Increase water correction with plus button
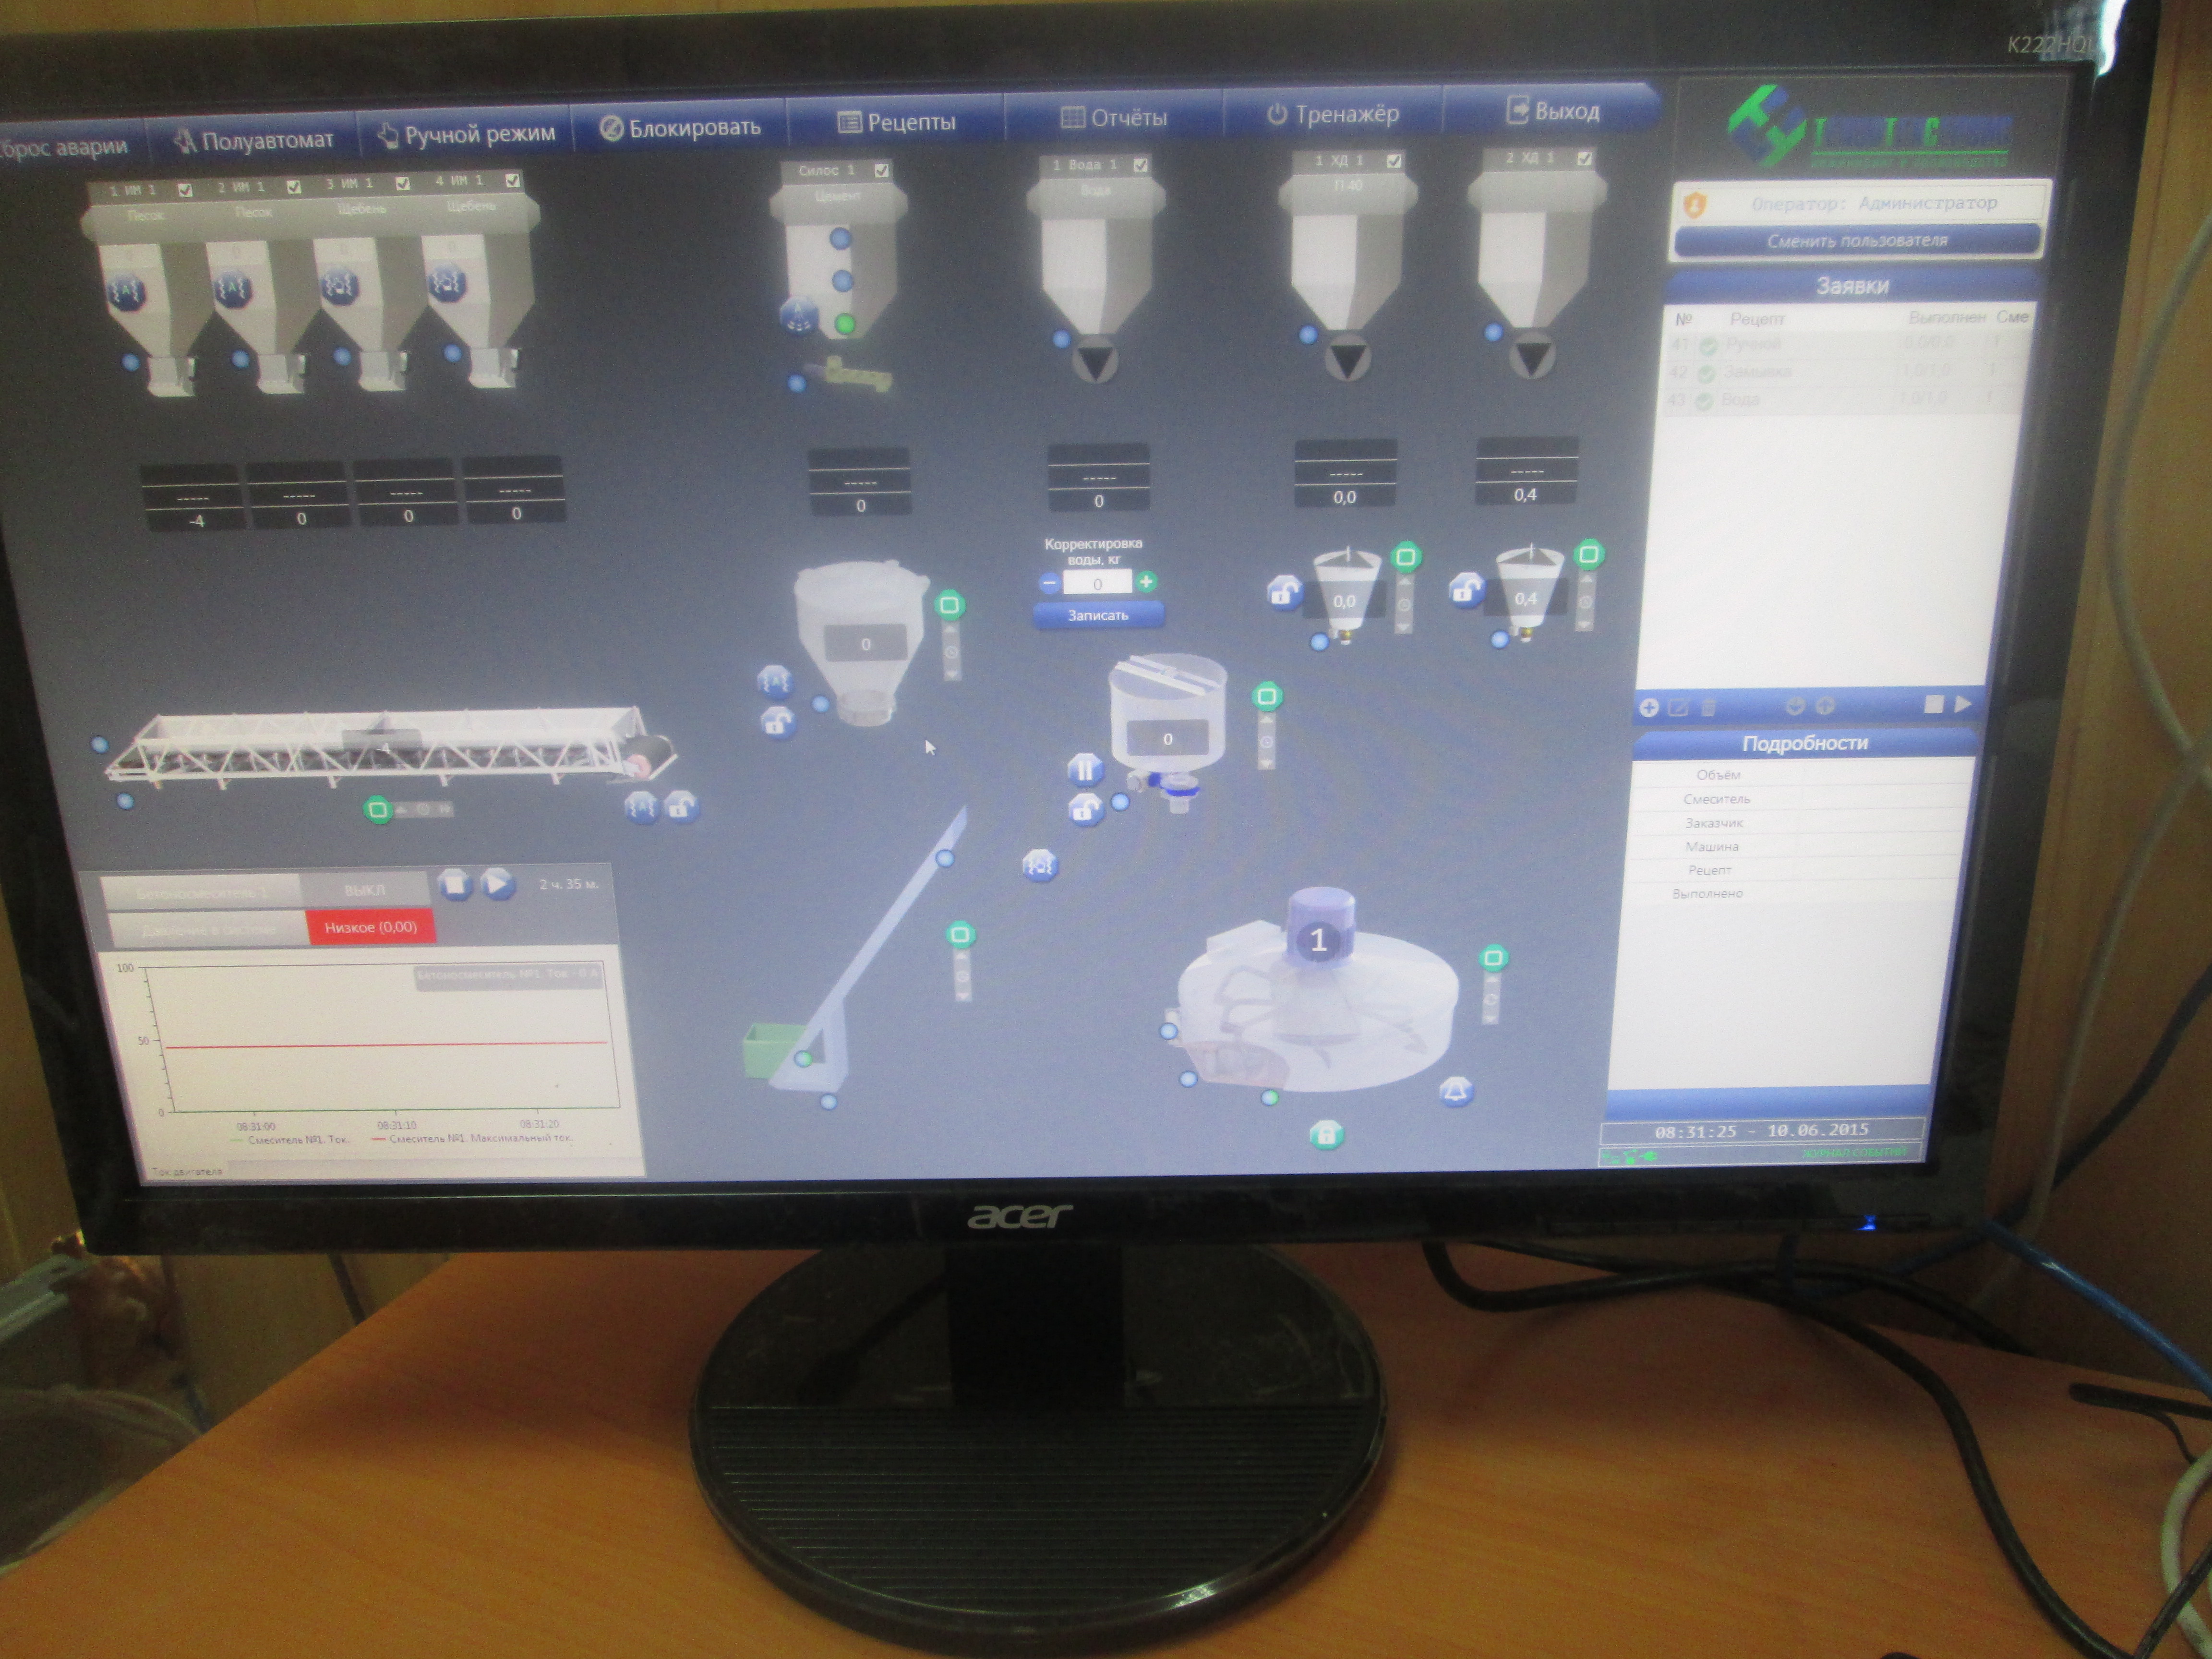 tap(1146, 581)
